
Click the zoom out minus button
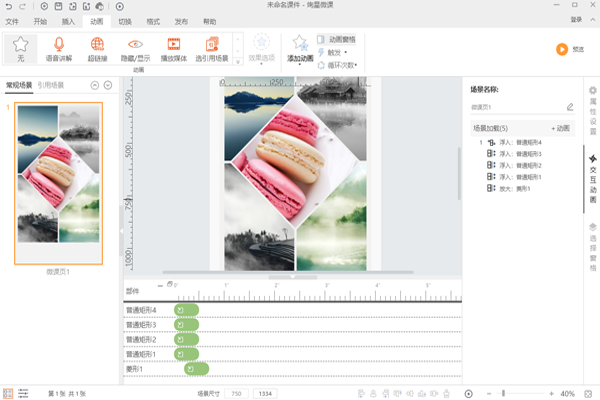tap(489, 393)
